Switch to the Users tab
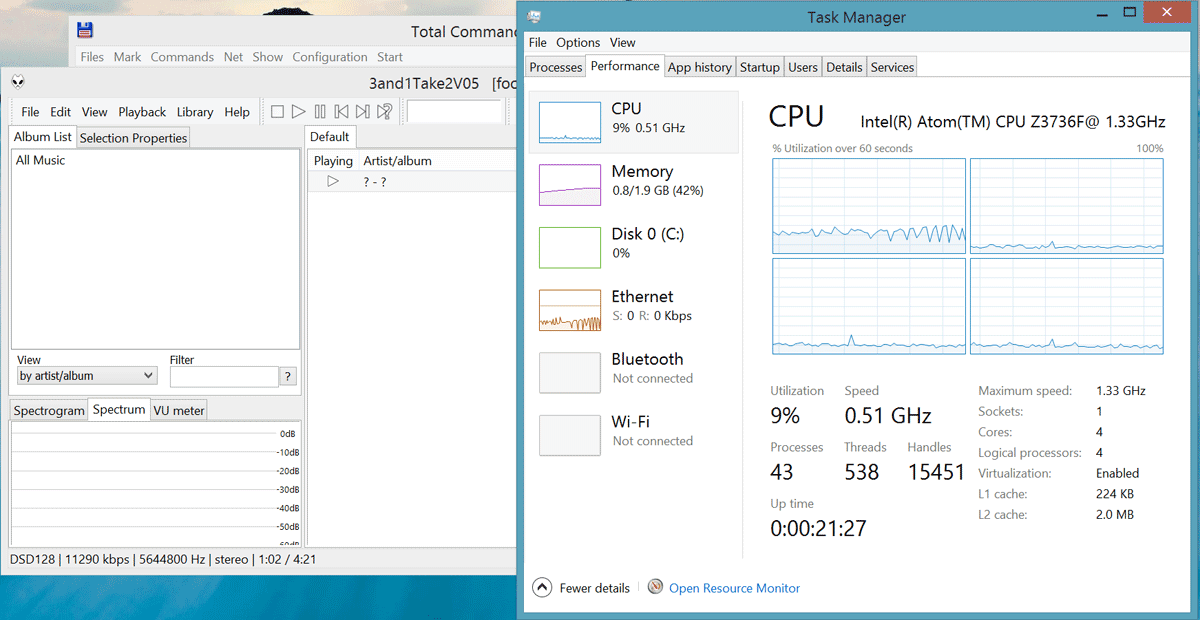 803,67
